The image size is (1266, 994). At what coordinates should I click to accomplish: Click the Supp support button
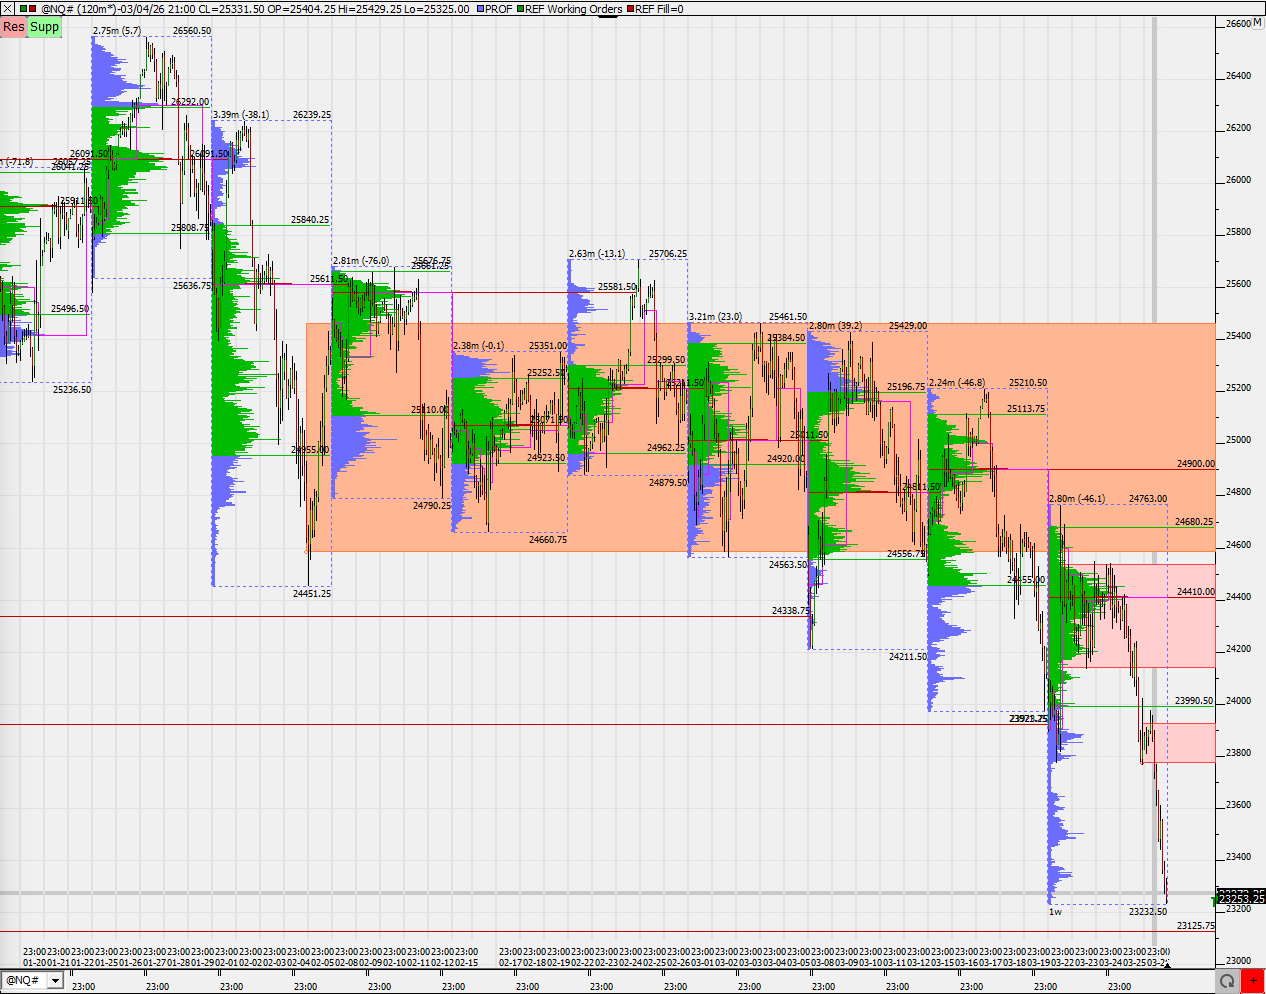pos(45,27)
